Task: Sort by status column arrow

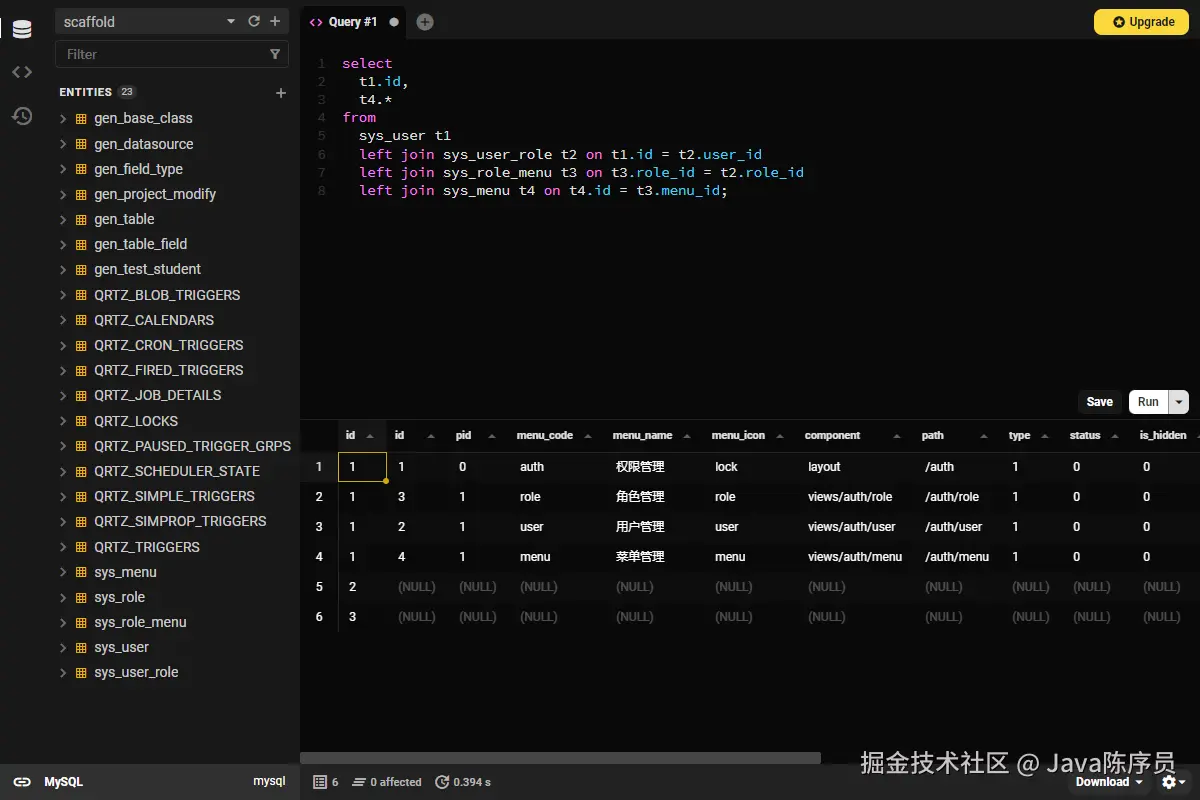Action: 1115,436
